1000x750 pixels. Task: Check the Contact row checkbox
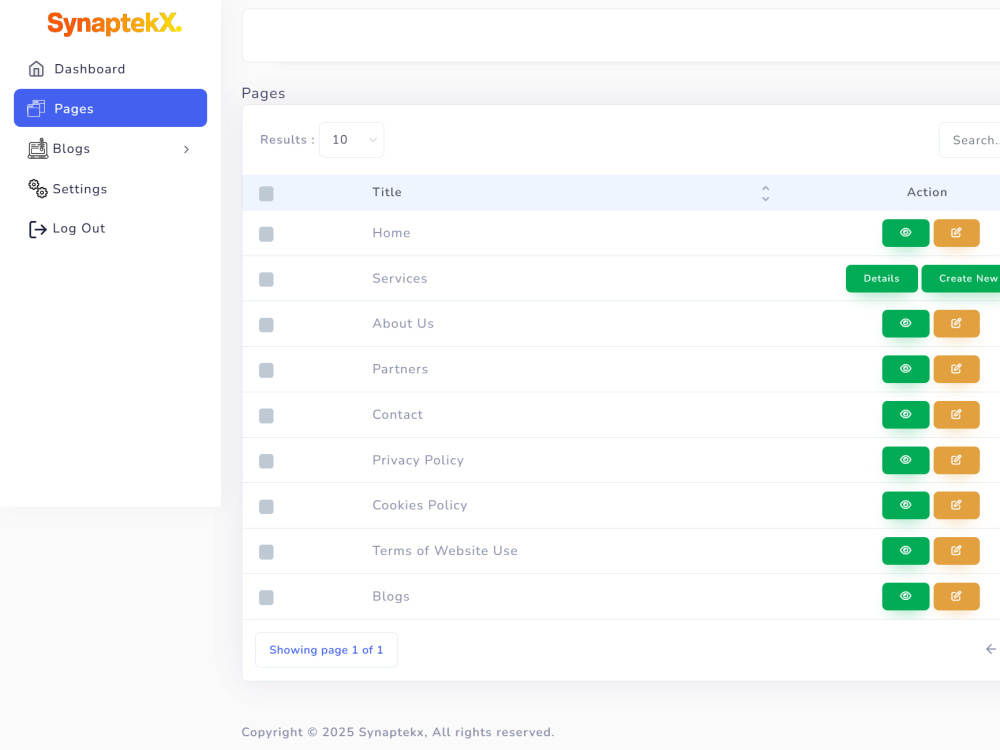[267, 416]
